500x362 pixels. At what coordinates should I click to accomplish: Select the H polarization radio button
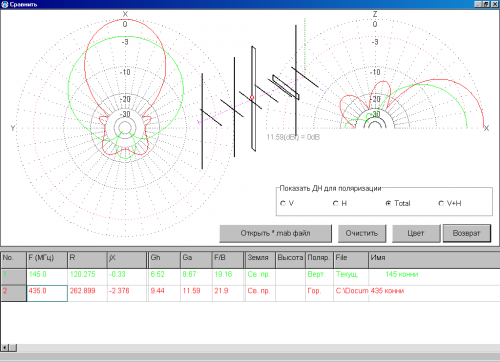(x=336, y=203)
